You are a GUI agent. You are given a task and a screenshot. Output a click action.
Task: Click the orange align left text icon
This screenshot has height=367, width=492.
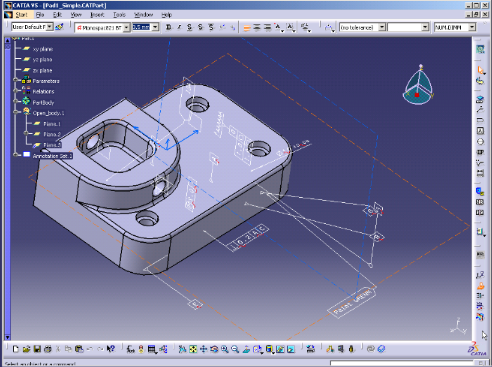click(247, 28)
